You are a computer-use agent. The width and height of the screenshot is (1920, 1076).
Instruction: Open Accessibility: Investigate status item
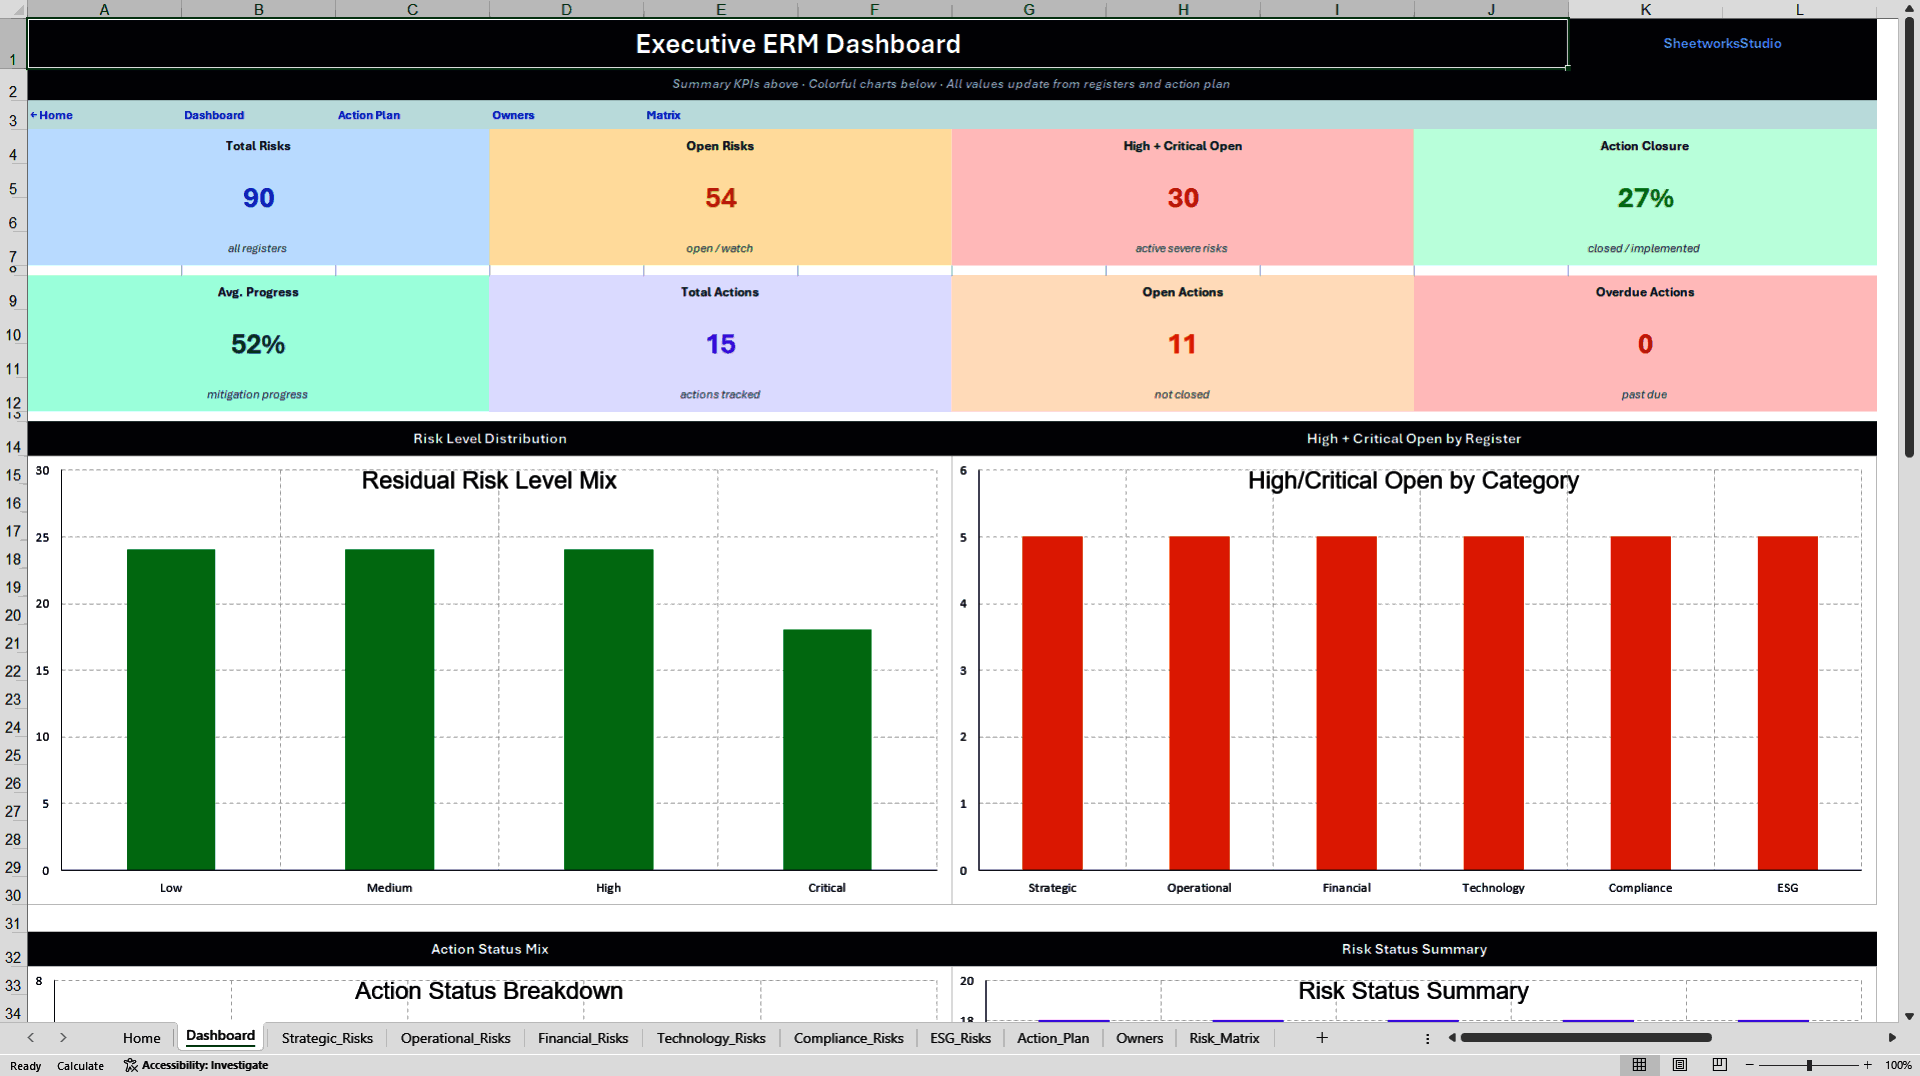[x=196, y=1065]
